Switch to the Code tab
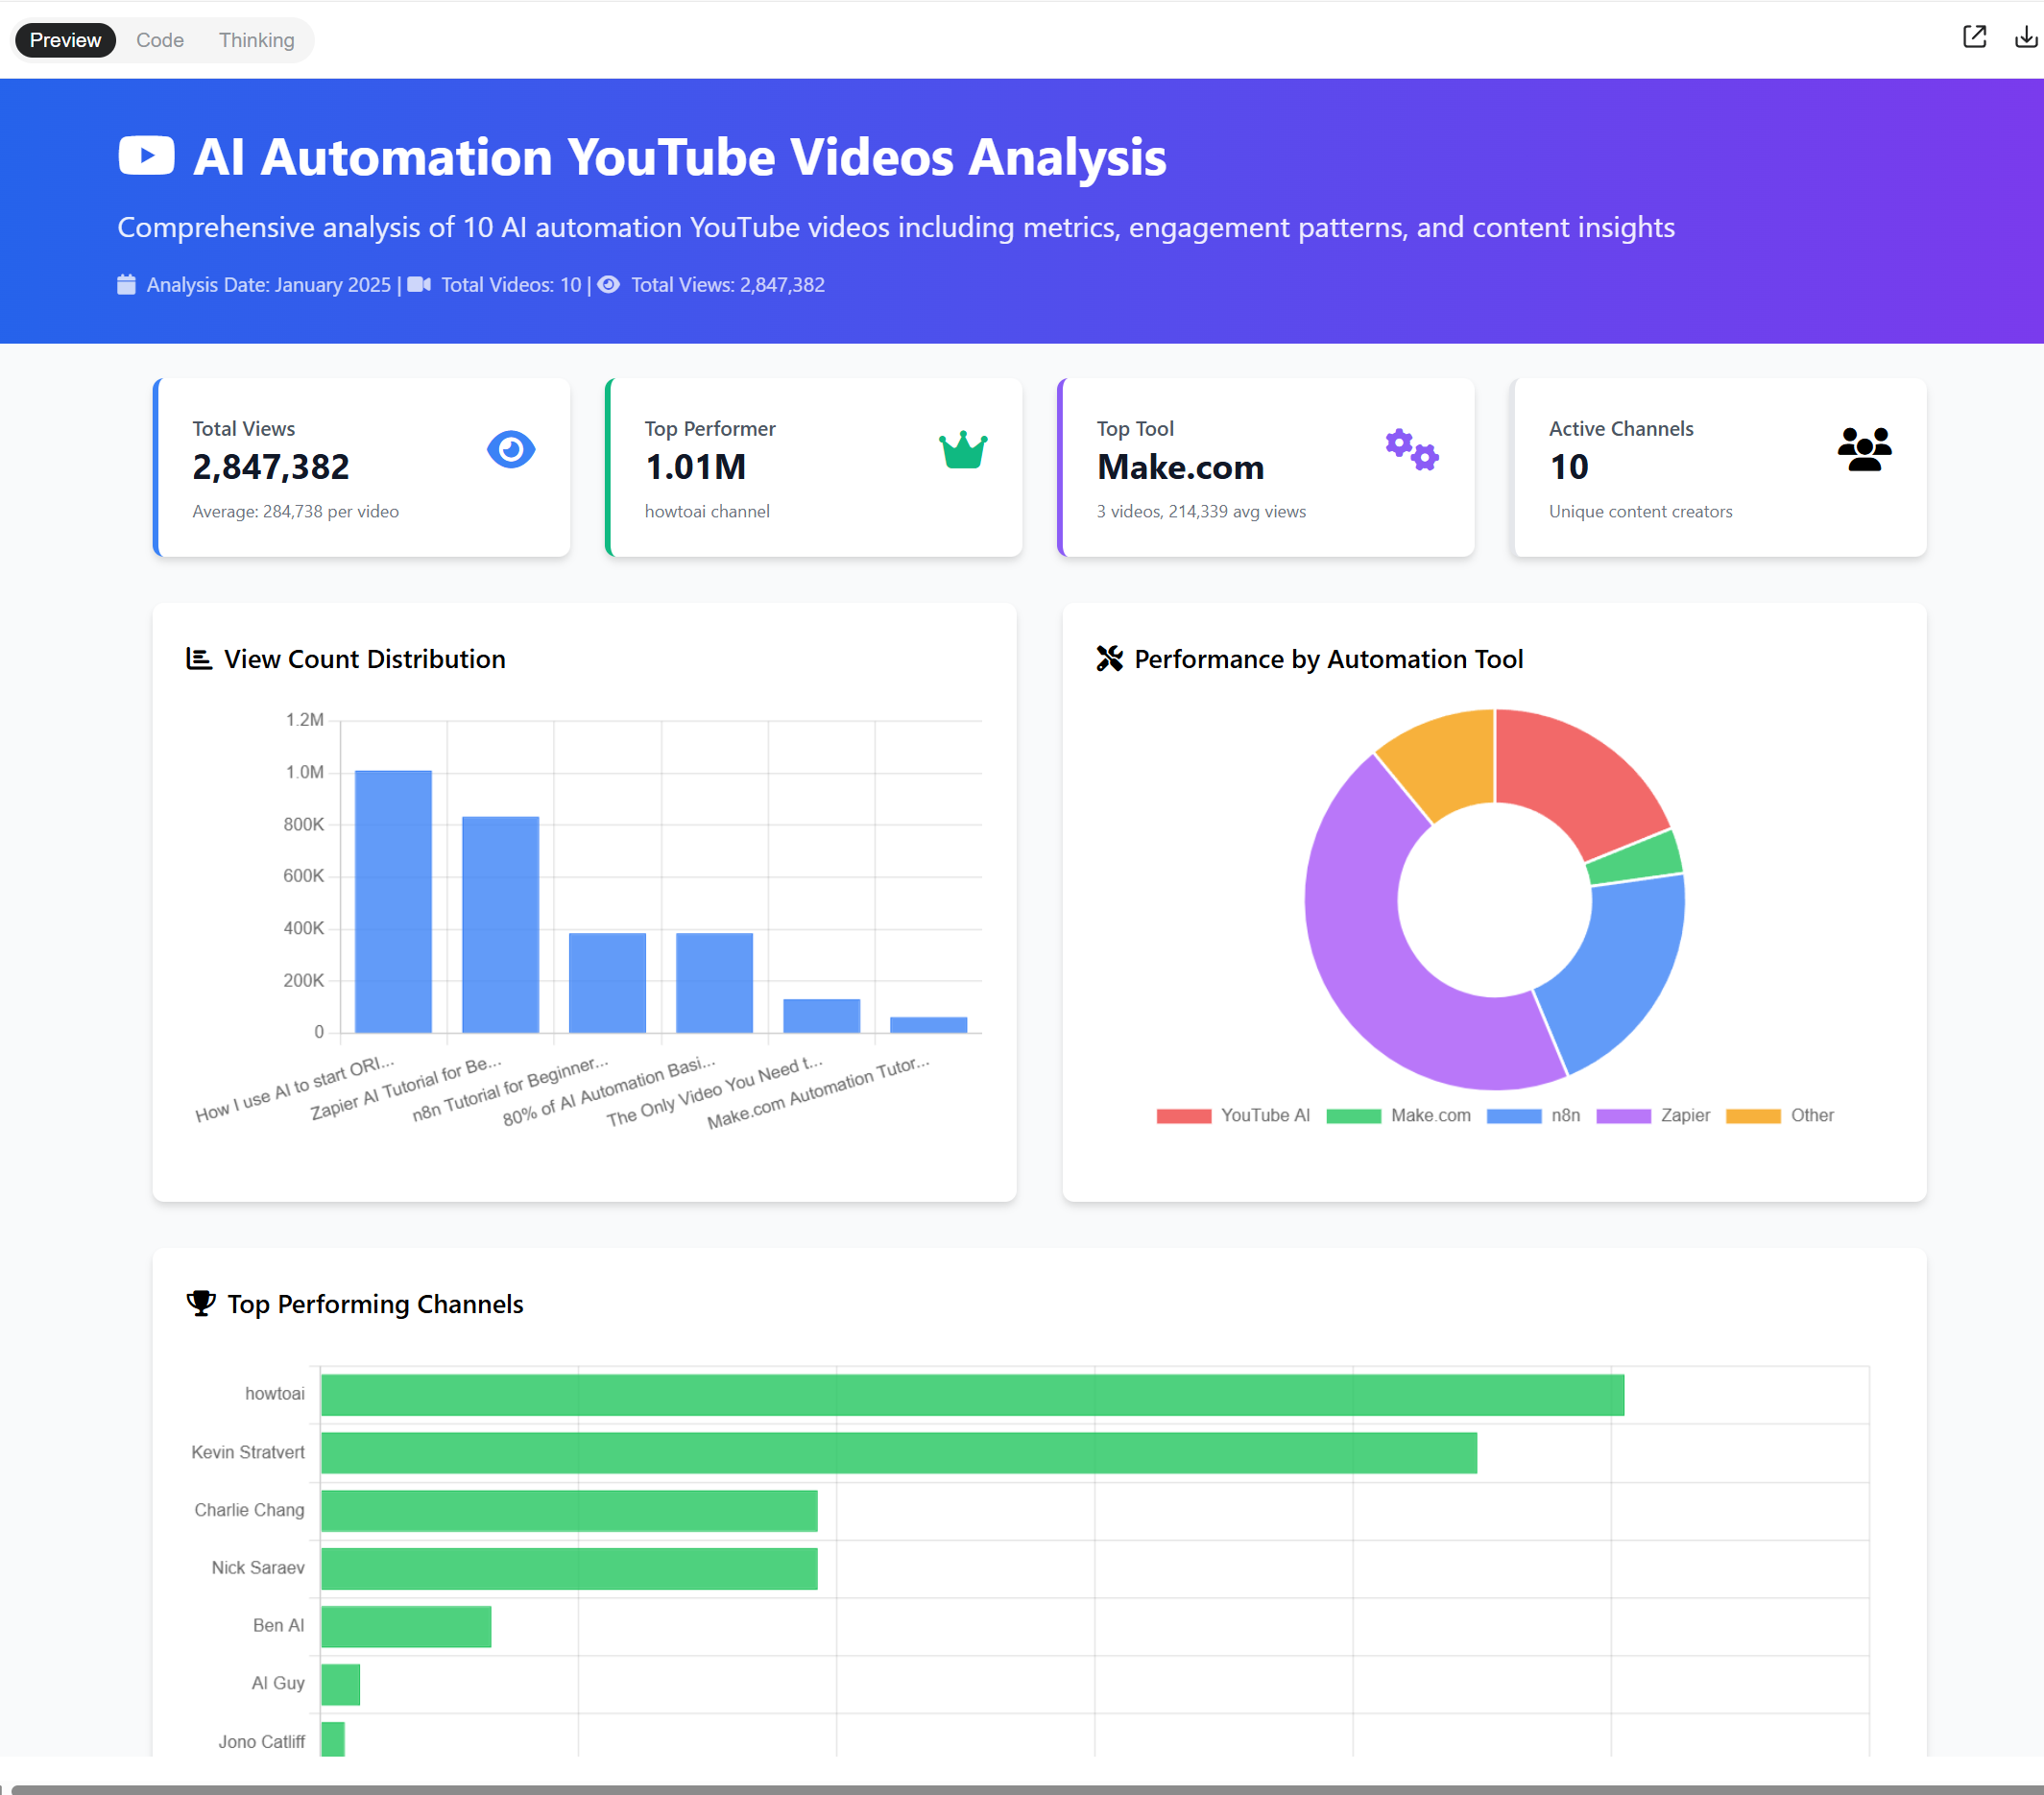 [160, 40]
